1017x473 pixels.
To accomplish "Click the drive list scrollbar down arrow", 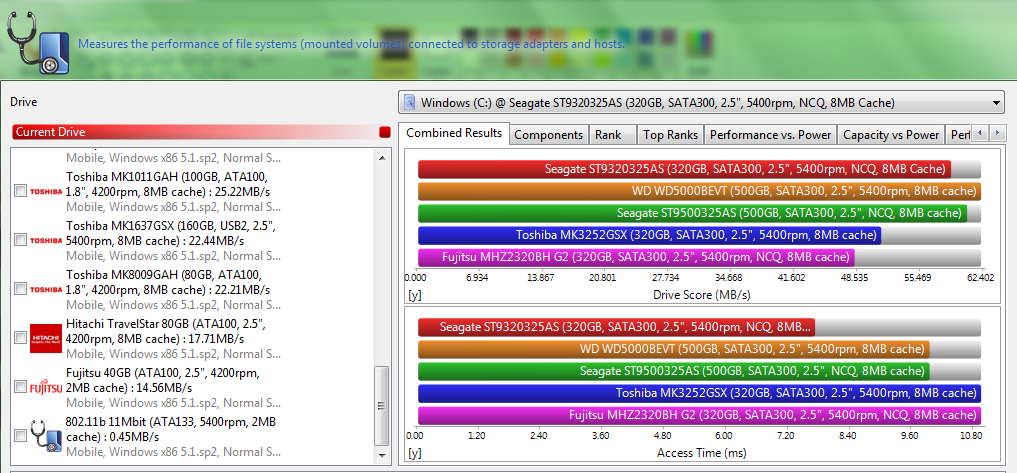I will (x=382, y=455).
